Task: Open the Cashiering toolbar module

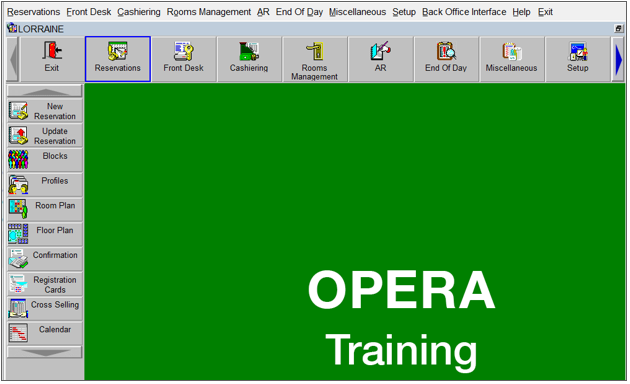Action: click(x=249, y=59)
